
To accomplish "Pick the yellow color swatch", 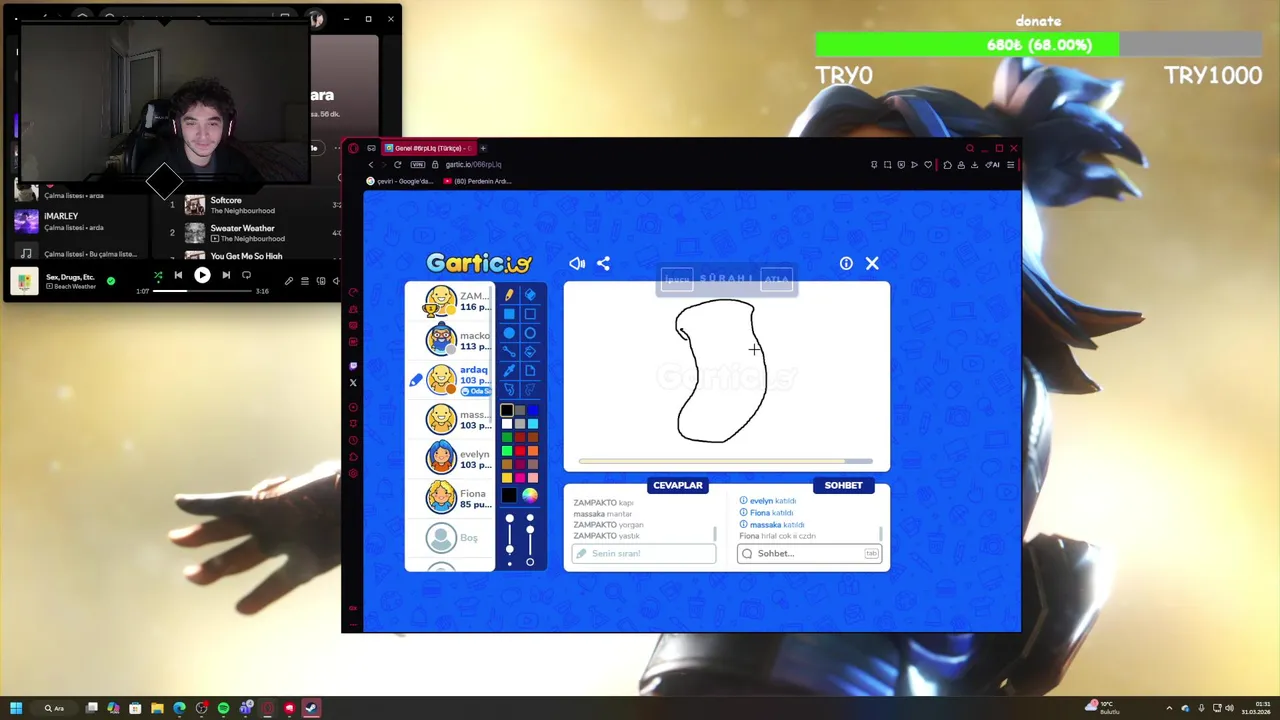I will click(507, 478).
